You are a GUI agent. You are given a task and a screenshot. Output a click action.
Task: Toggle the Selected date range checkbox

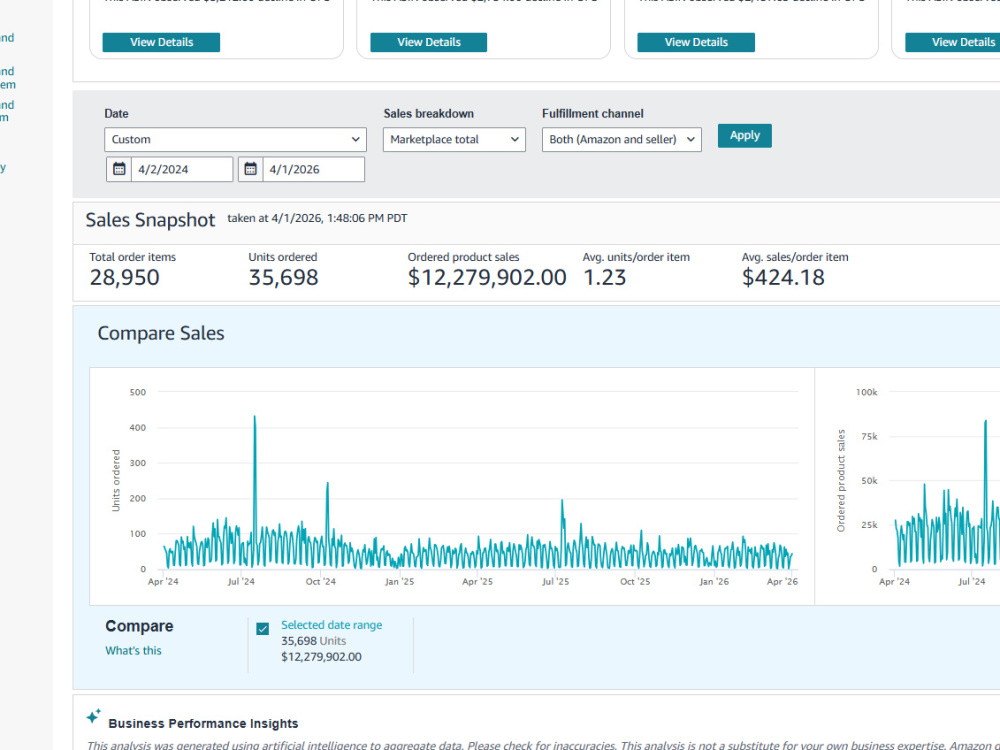[262, 629]
